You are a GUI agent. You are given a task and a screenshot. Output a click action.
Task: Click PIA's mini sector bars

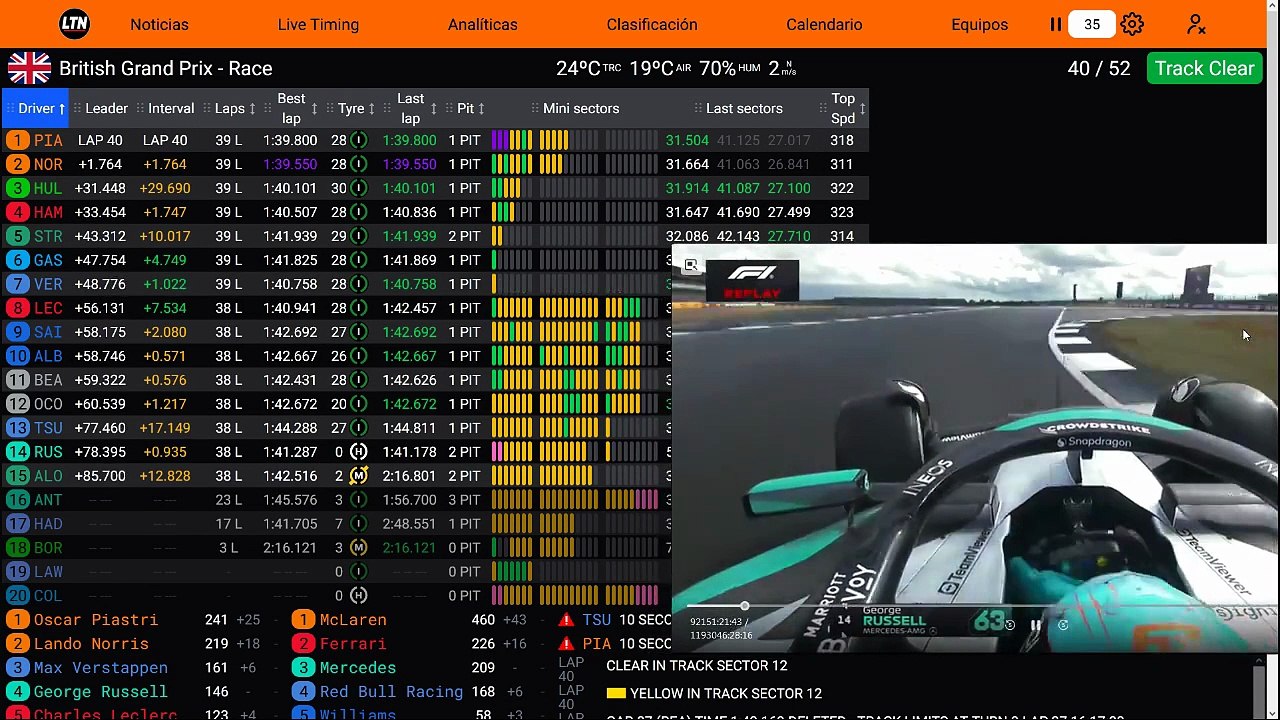(x=574, y=140)
